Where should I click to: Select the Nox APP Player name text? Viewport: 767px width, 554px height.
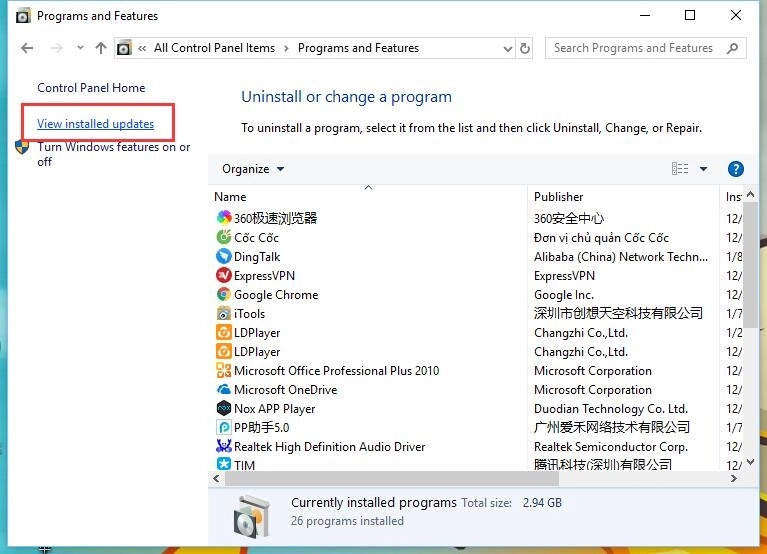point(274,409)
